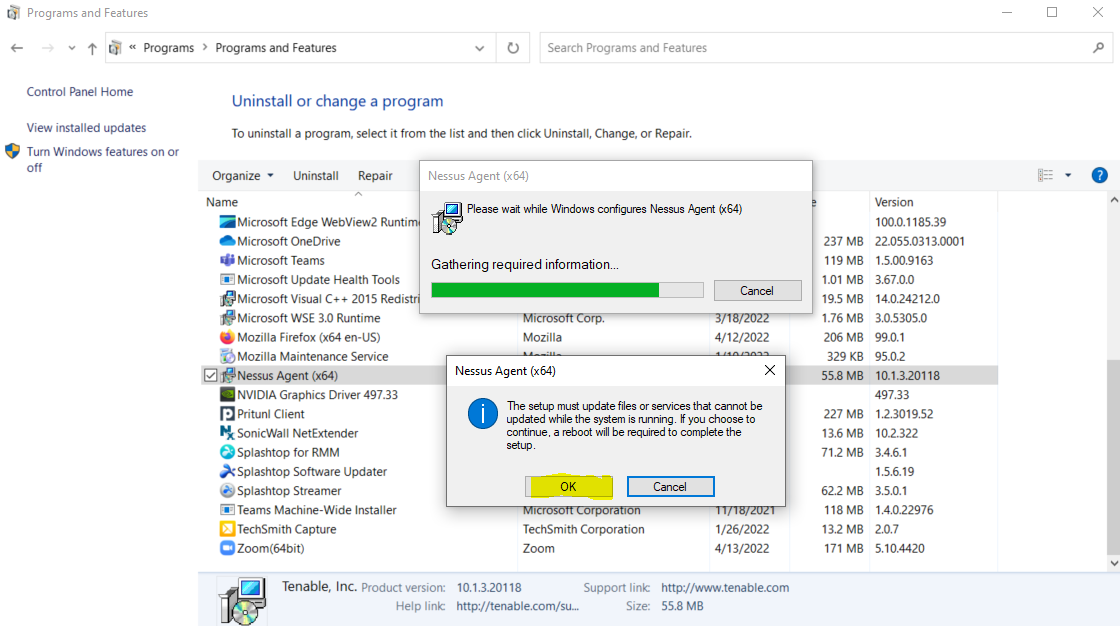The width and height of the screenshot is (1120, 626).
Task: Select the Microsoft OneDrive cloud icon
Action: coord(227,242)
